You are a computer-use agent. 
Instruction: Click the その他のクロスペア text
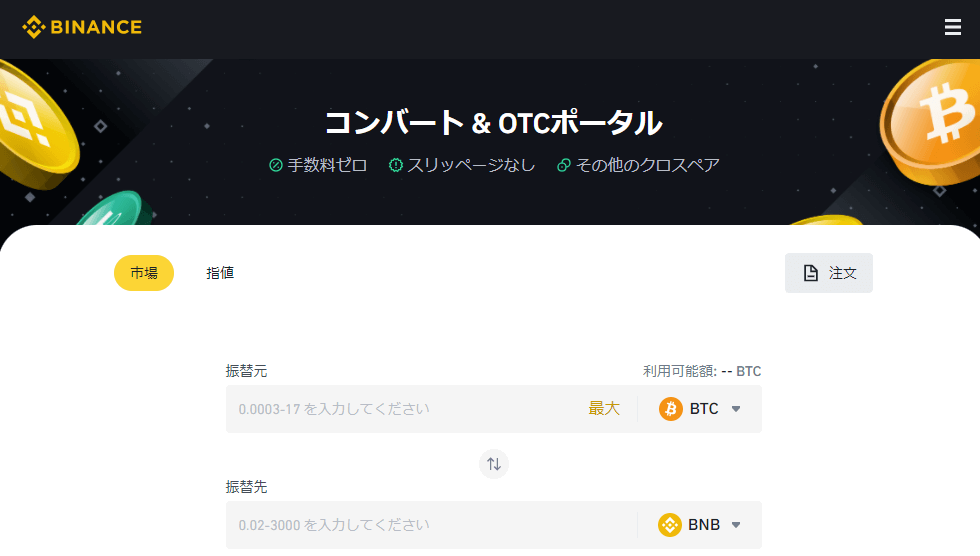coord(648,165)
